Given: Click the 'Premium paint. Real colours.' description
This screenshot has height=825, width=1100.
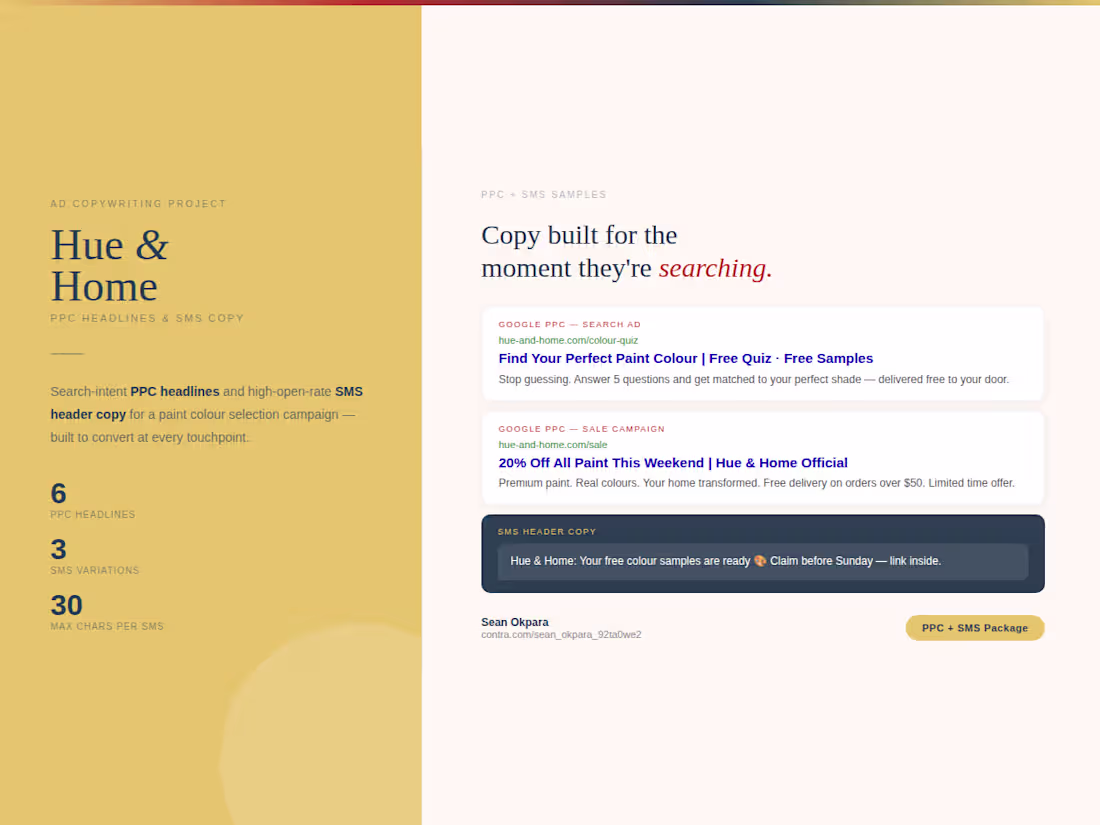Looking at the screenshot, I should 756,483.
